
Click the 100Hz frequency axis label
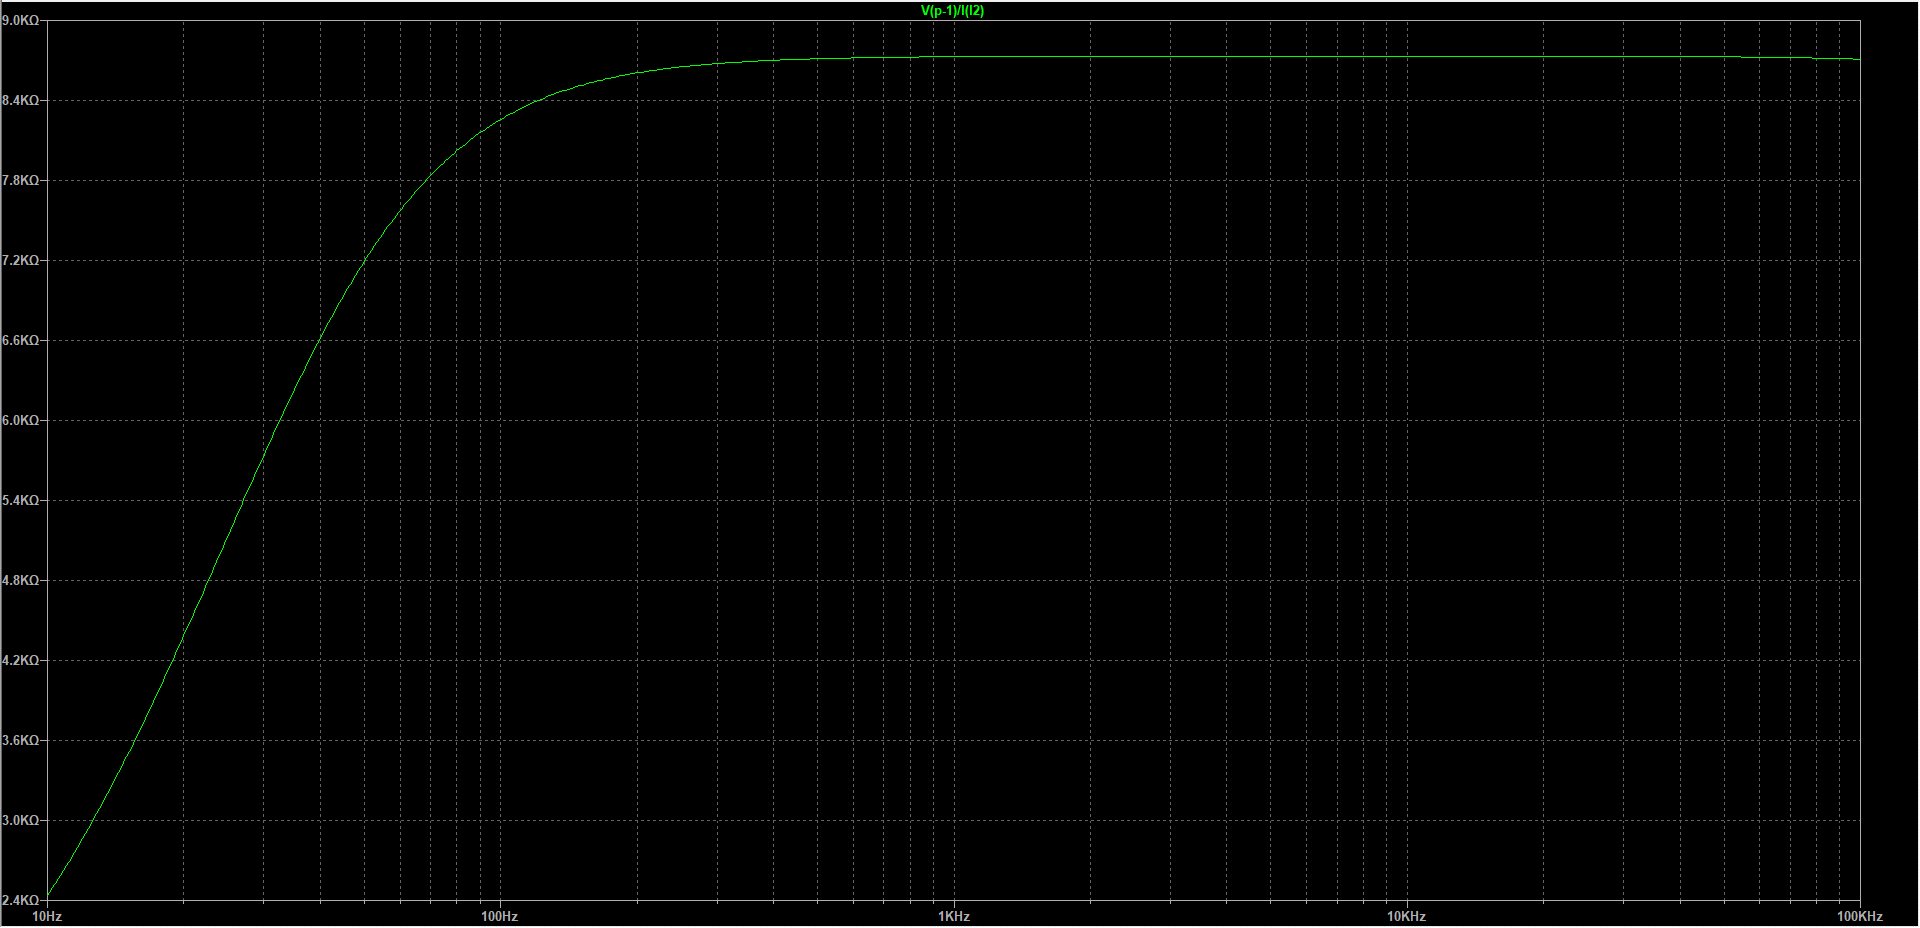click(499, 916)
